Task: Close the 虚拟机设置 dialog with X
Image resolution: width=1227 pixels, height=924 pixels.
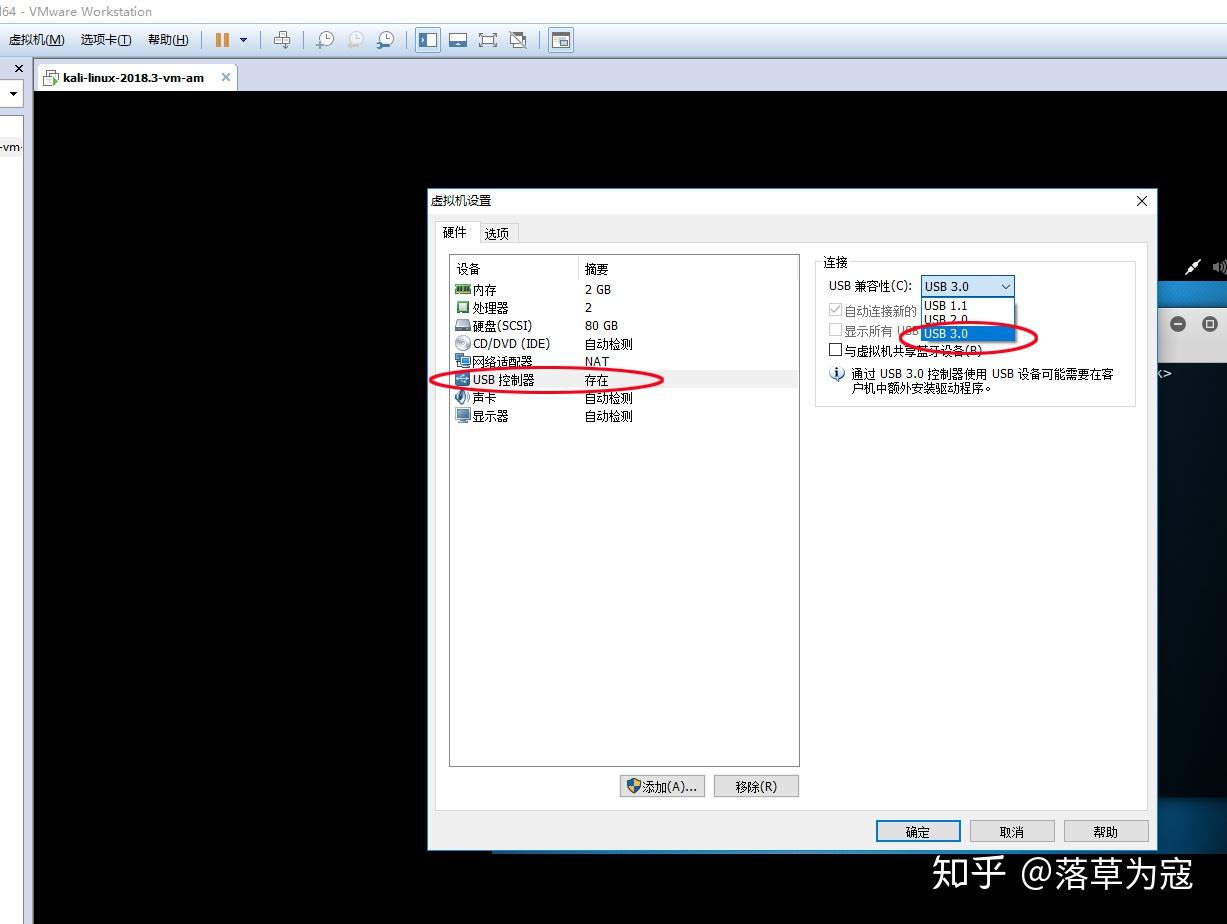Action: pos(1142,201)
